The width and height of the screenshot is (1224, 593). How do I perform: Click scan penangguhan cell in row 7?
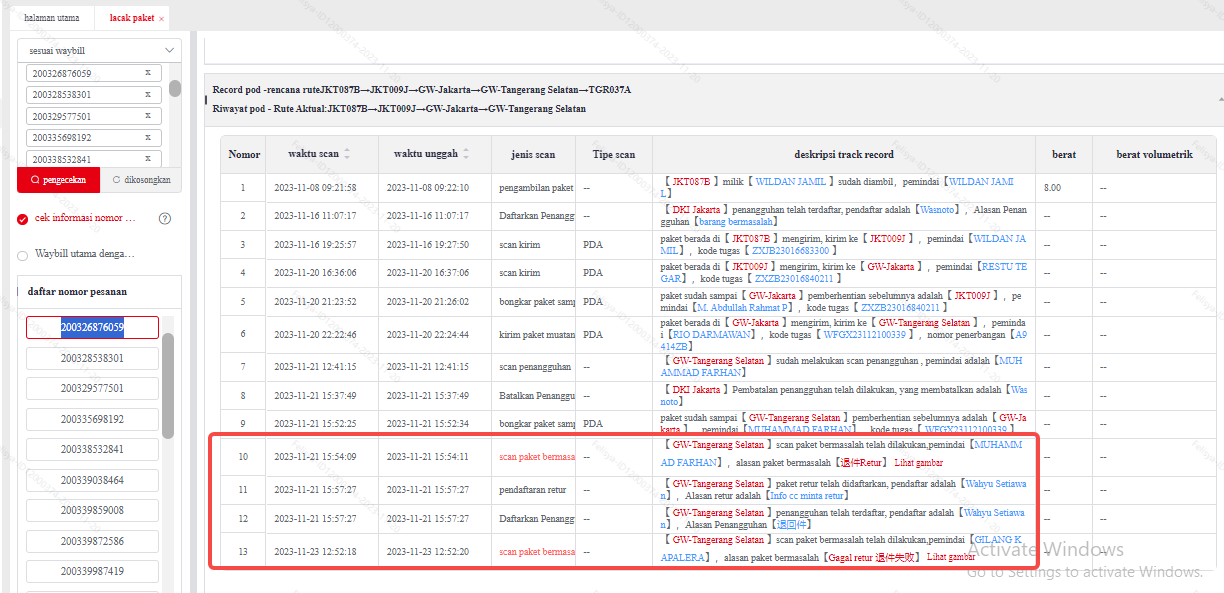tap(533, 367)
